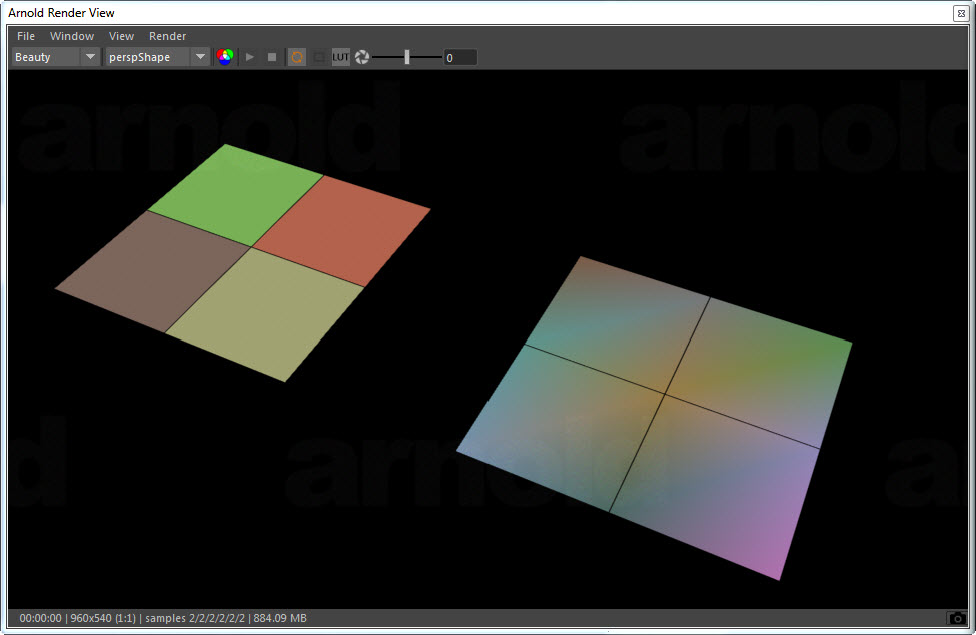The width and height of the screenshot is (976, 635).
Task: Click the exposure value field showing 0
Action: [459, 57]
